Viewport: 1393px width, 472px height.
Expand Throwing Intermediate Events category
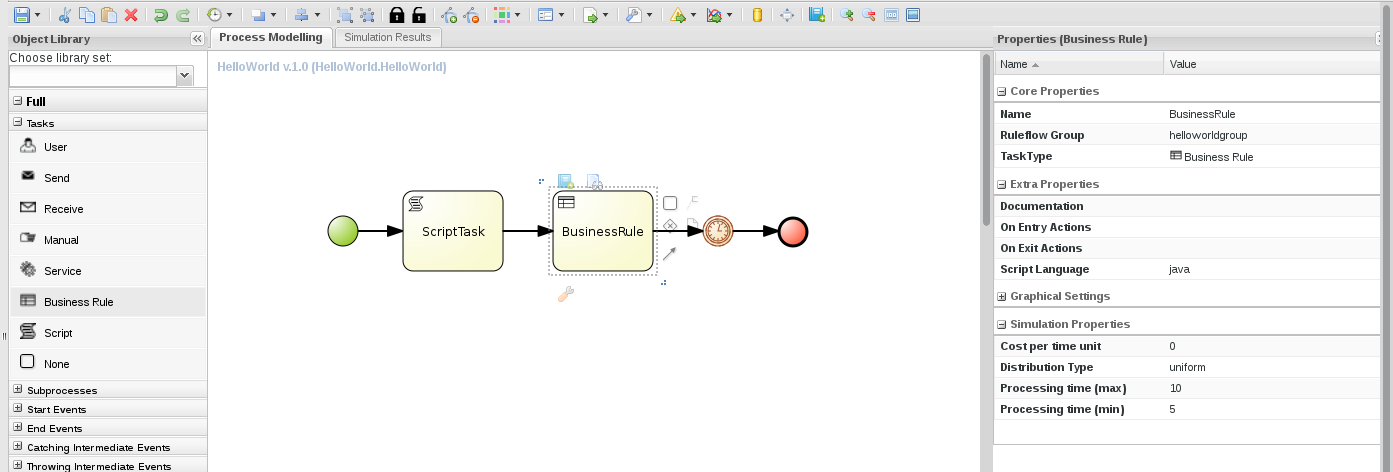17,466
